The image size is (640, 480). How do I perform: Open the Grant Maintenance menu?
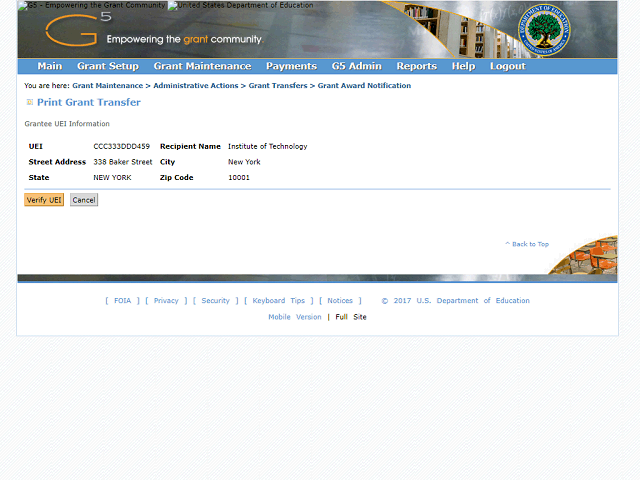click(202, 66)
